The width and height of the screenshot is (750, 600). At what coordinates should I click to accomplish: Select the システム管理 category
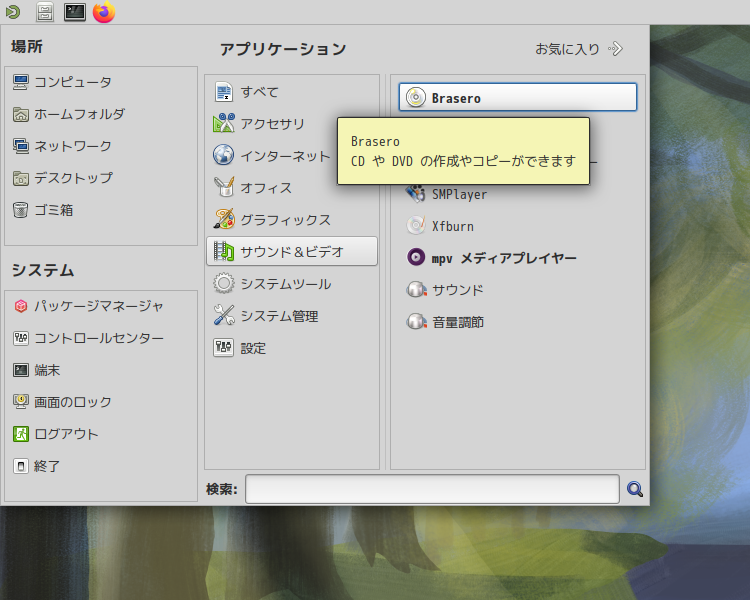(292, 316)
